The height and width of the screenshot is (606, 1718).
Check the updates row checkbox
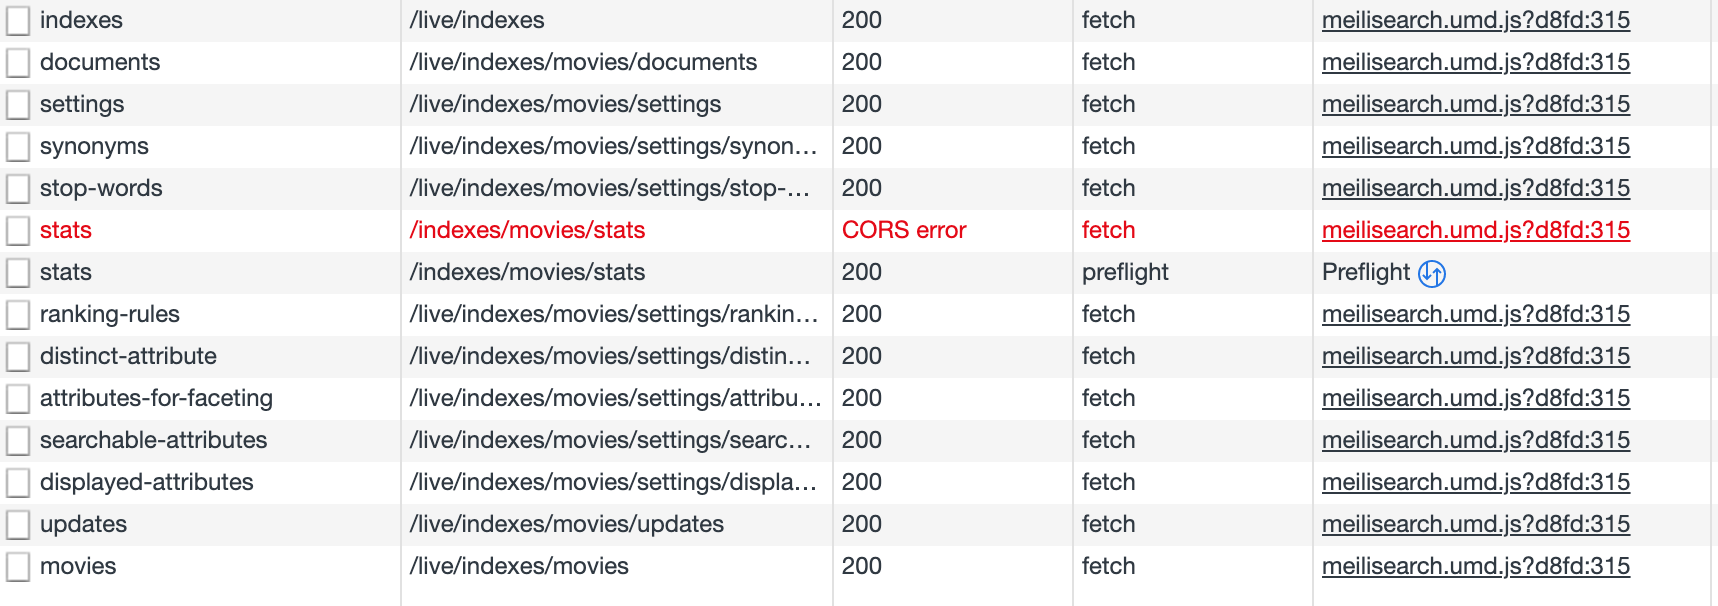(18, 523)
